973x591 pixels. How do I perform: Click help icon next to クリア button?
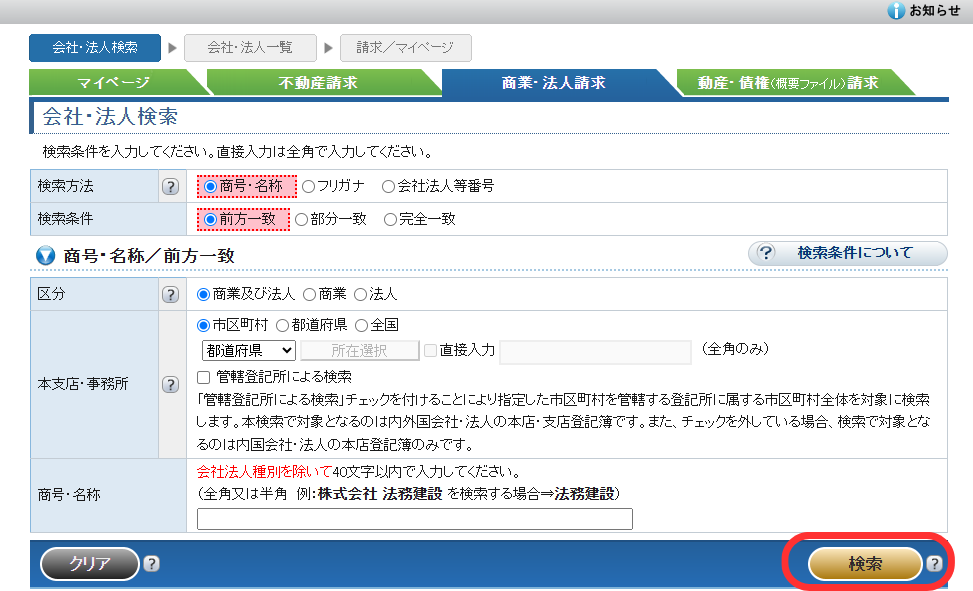click(151, 564)
